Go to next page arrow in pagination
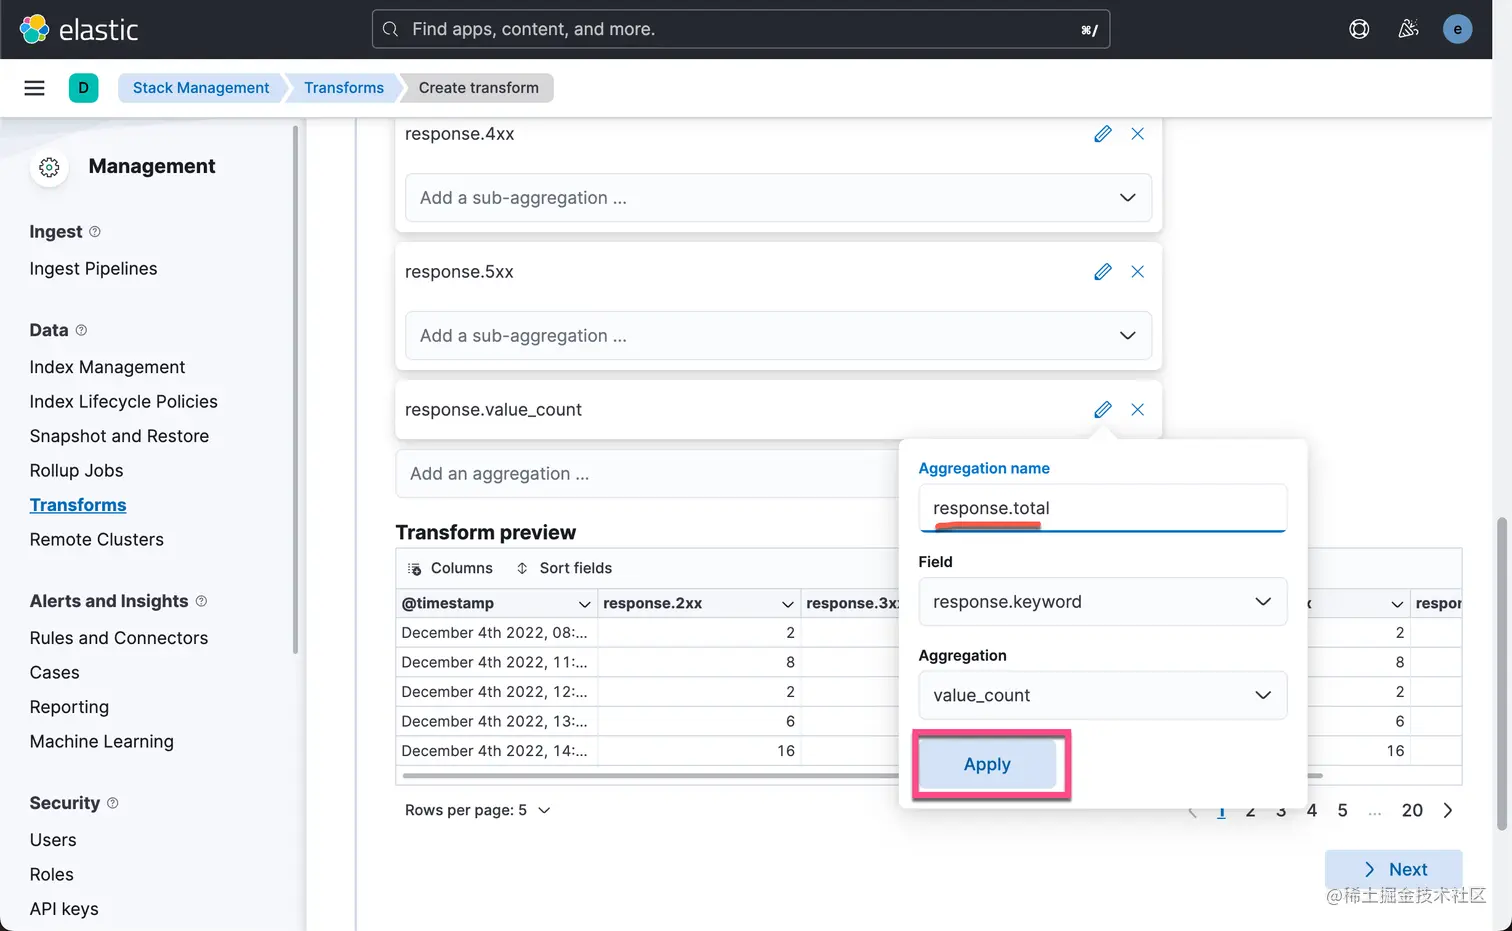The width and height of the screenshot is (1512, 931). 1447,811
